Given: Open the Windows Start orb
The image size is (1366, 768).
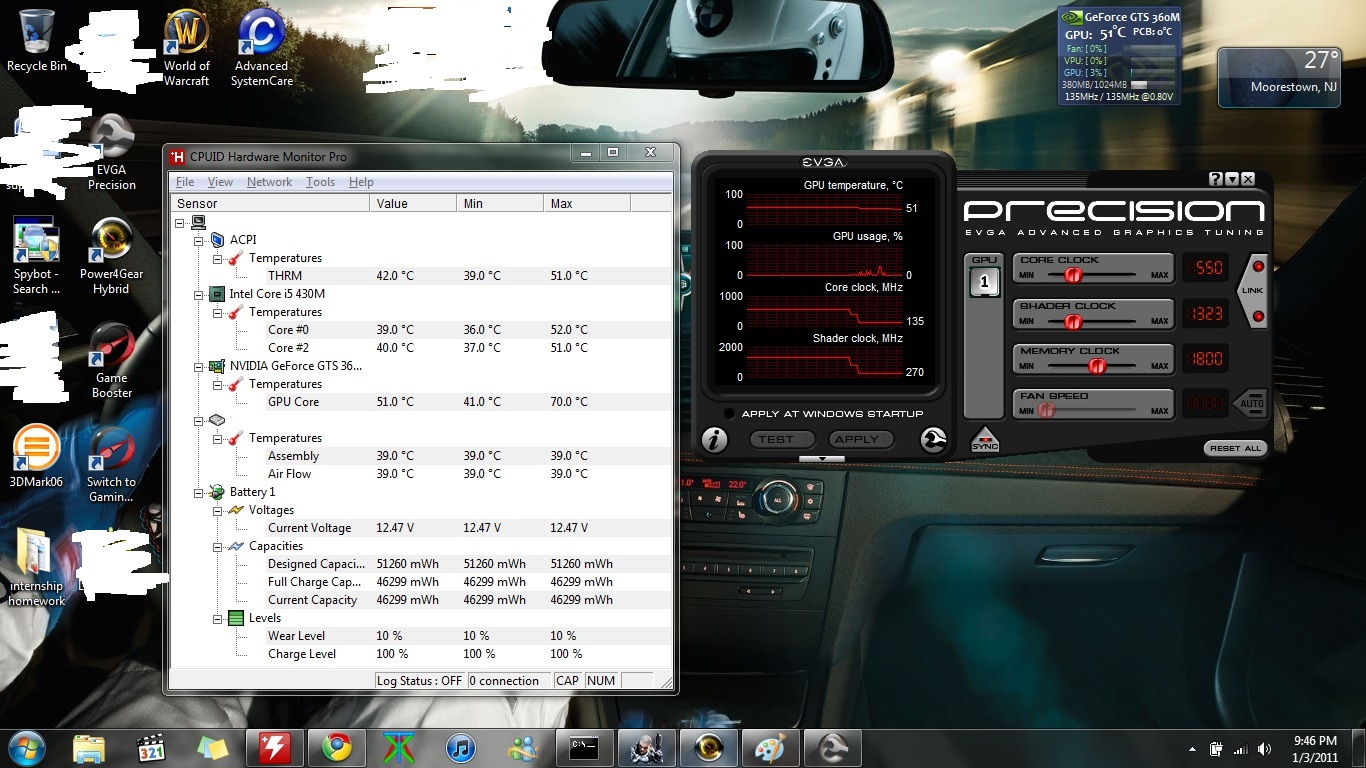Looking at the screenshot, I should click(27, 748).
